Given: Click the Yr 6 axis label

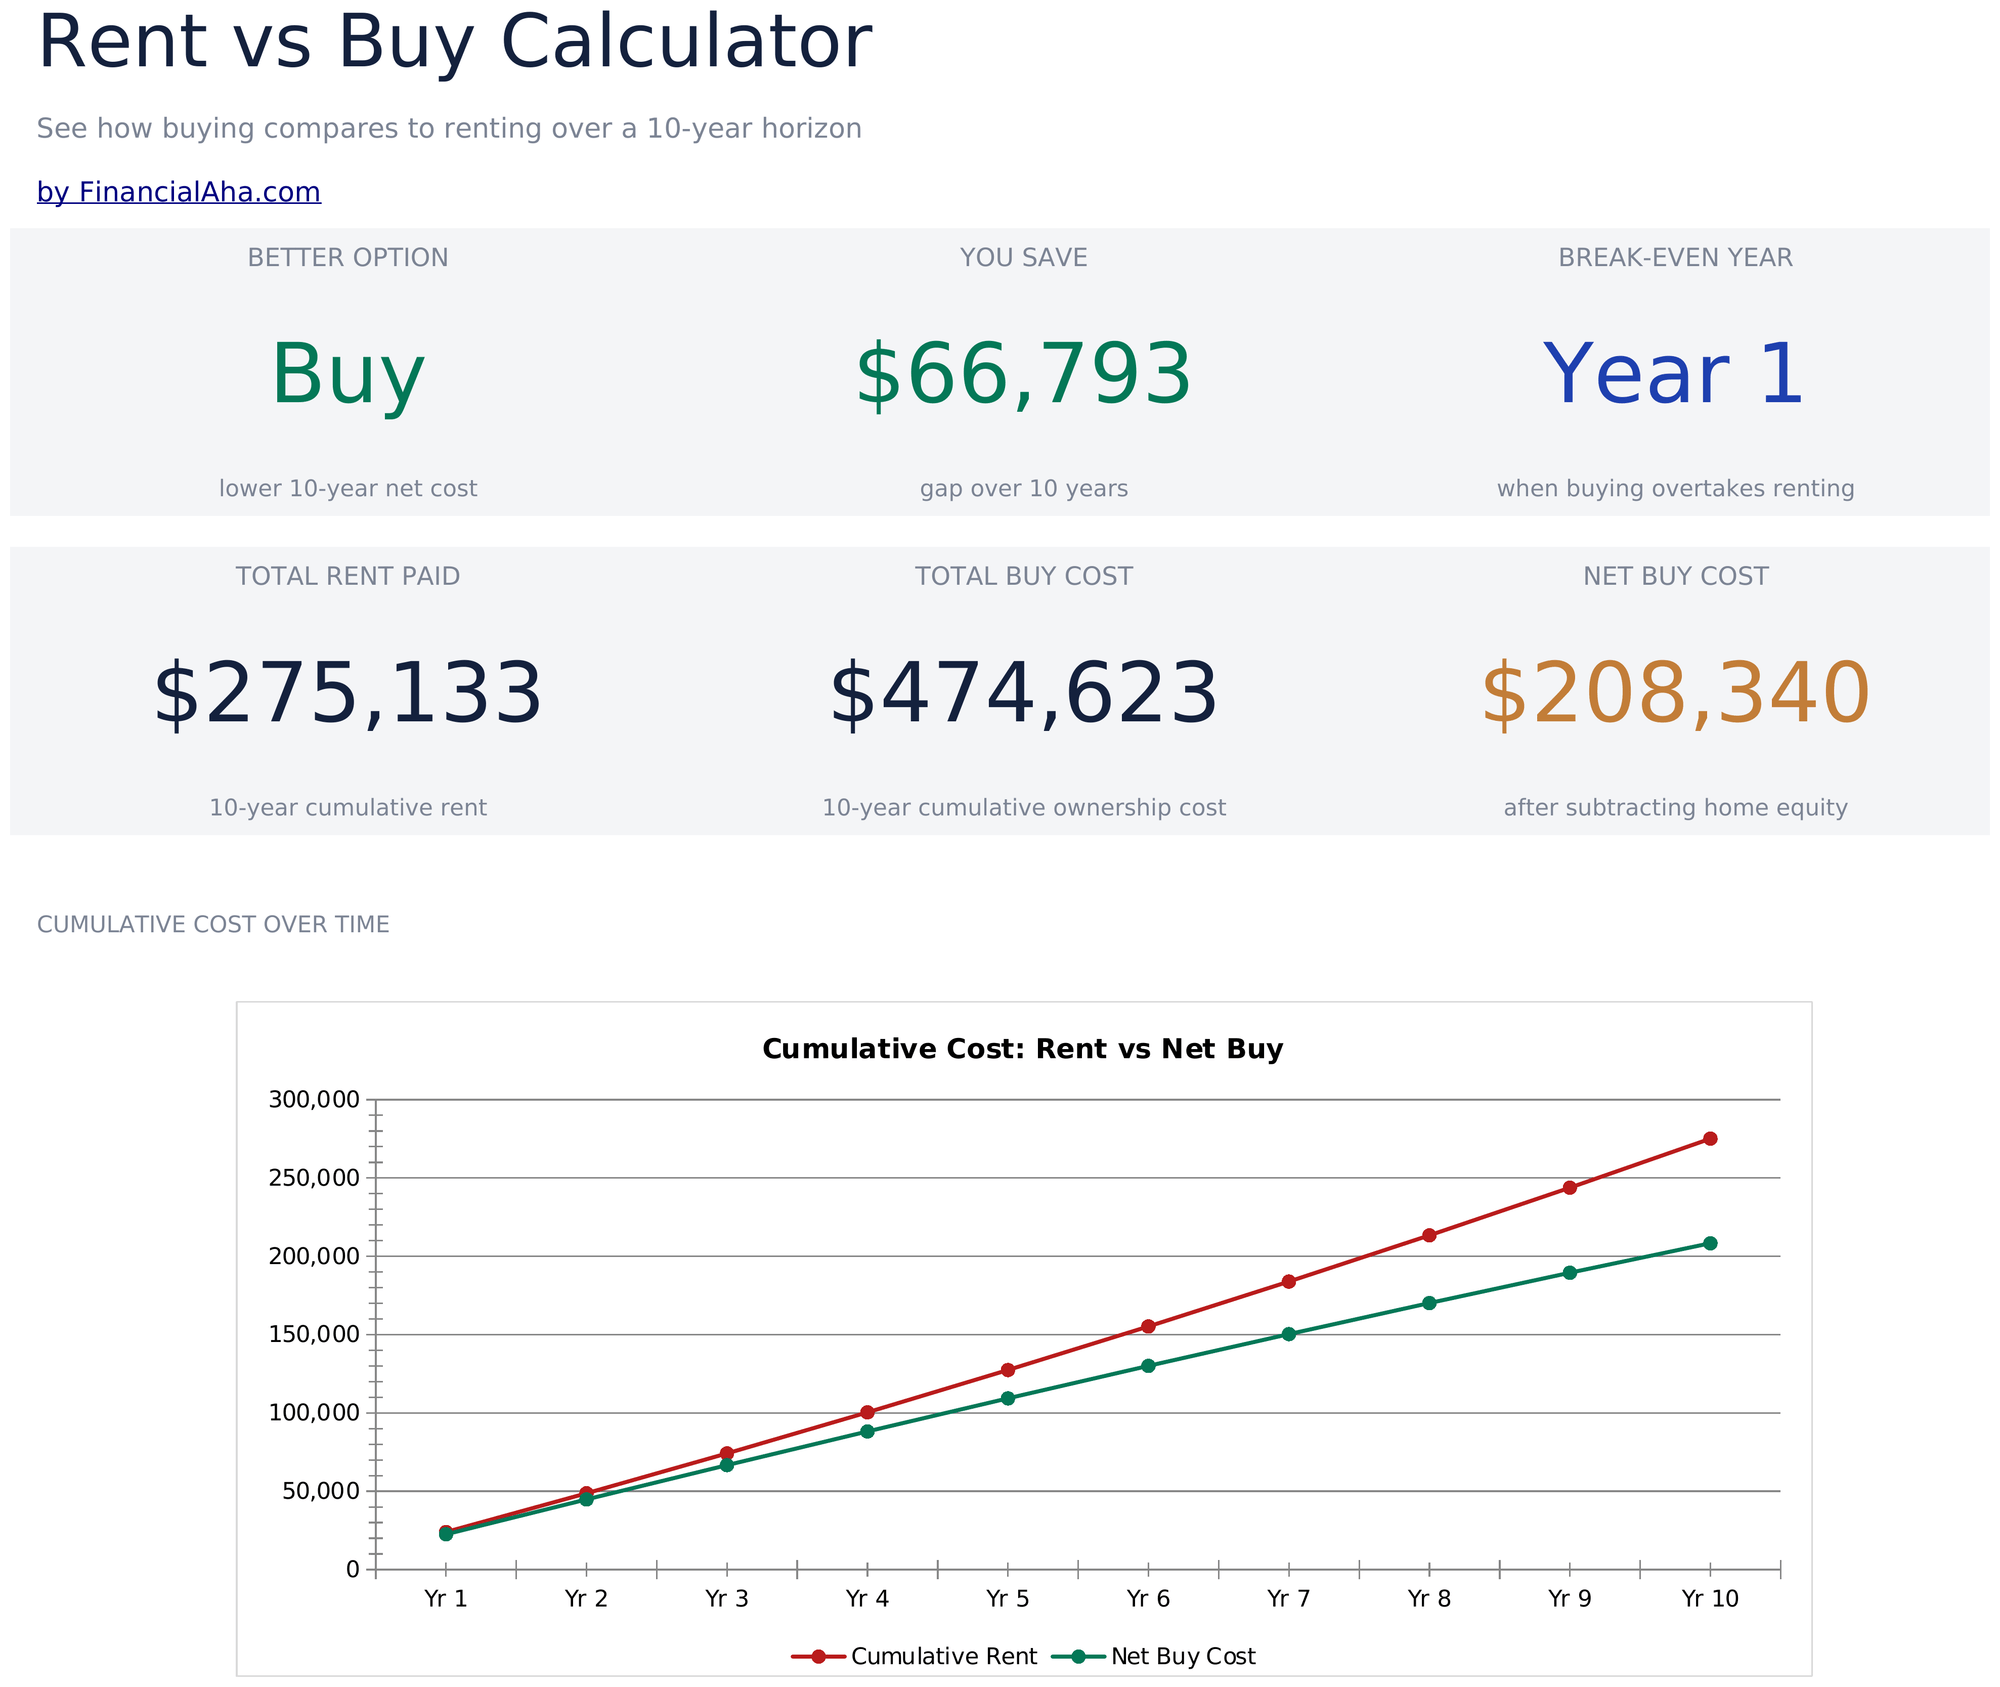Looking at the screenshot, I should click(x=1148, y=1598).
